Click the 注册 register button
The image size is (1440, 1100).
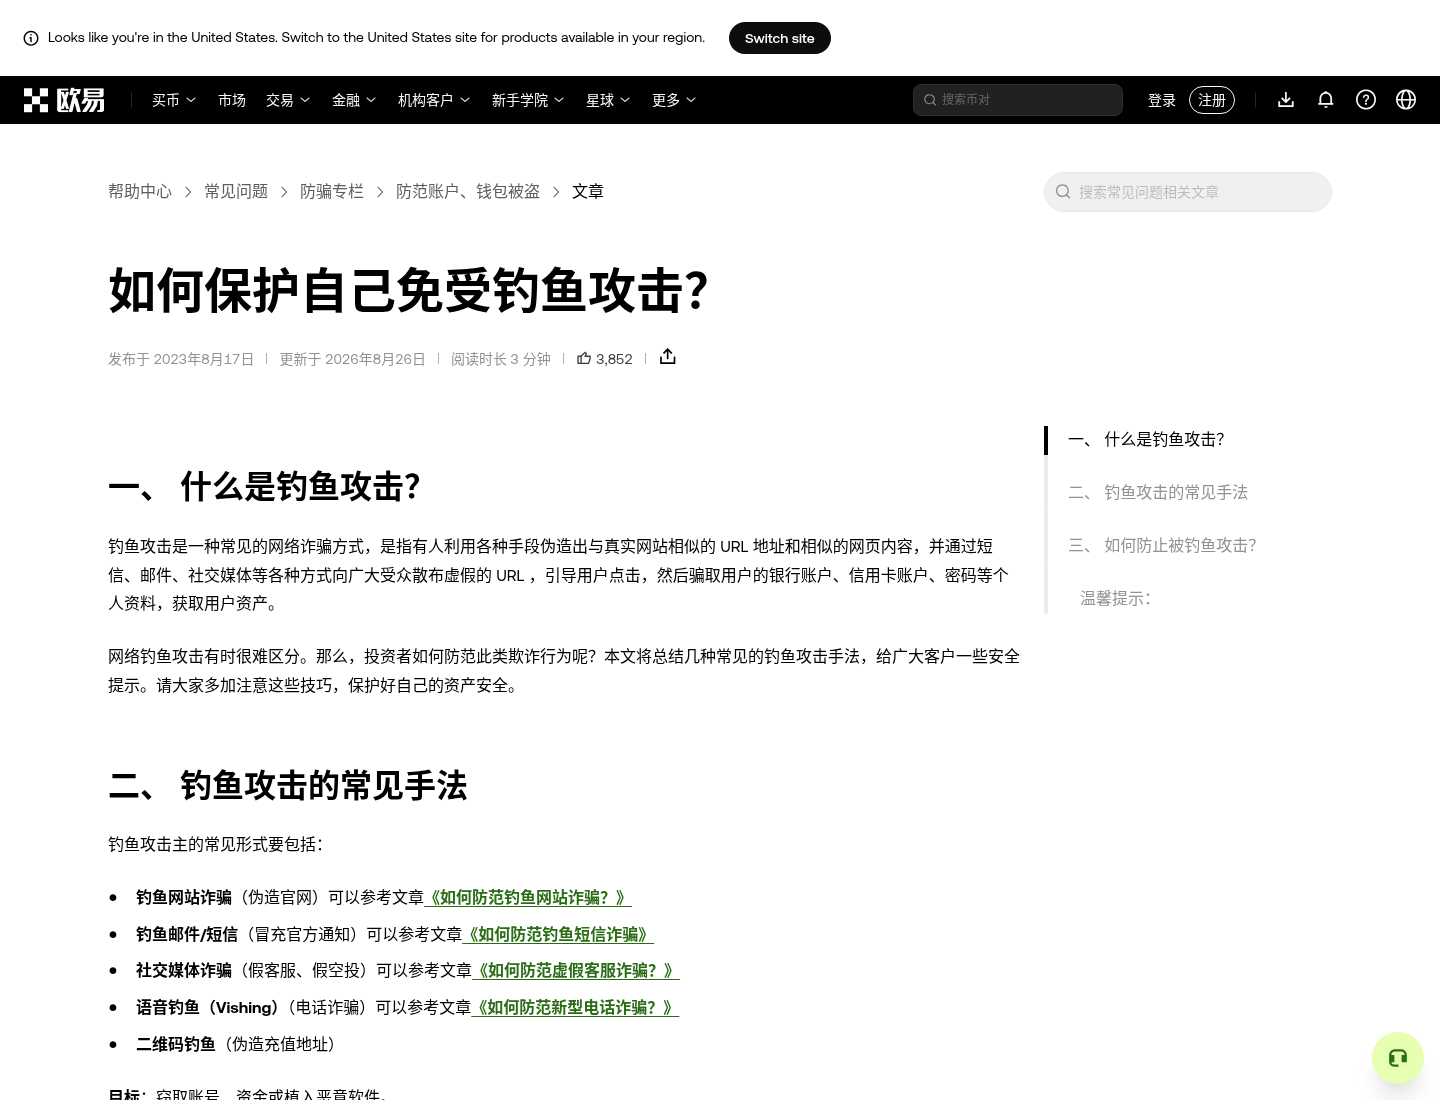pos(1212,100)
